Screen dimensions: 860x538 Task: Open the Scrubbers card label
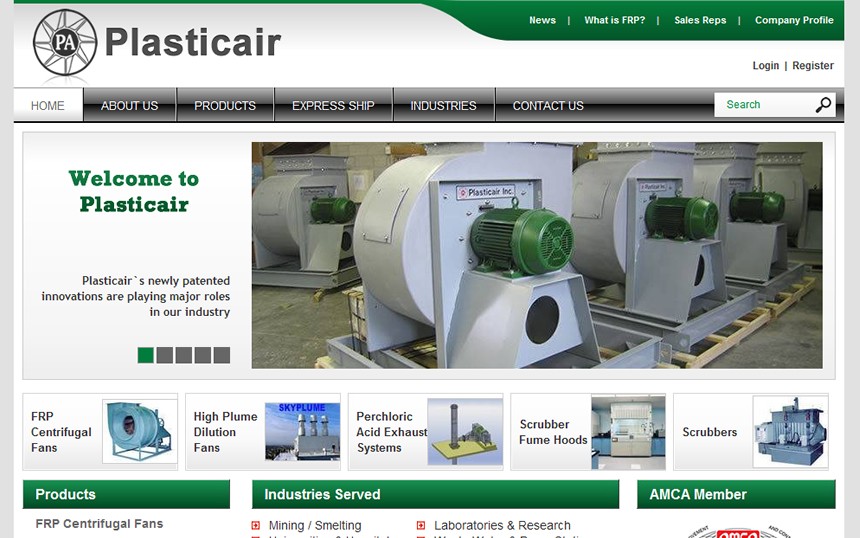point(710,432)
